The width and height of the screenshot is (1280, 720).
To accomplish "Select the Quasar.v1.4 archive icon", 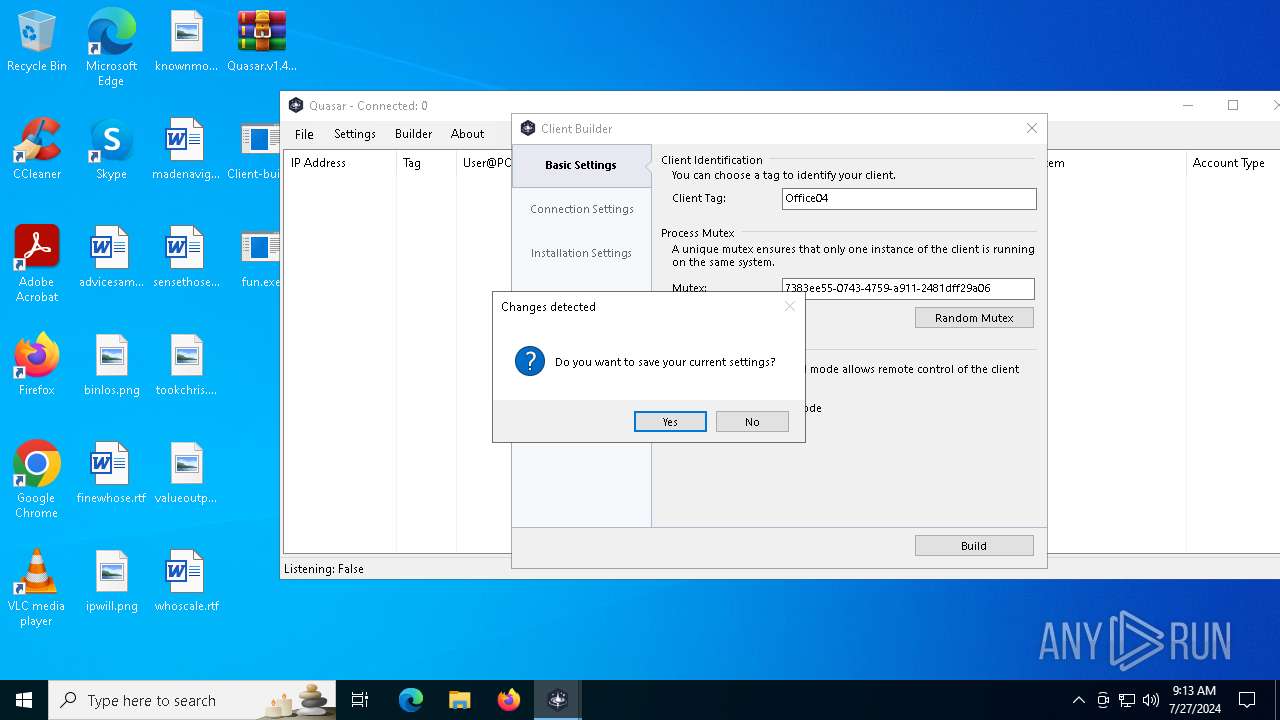I will [262, 42].
